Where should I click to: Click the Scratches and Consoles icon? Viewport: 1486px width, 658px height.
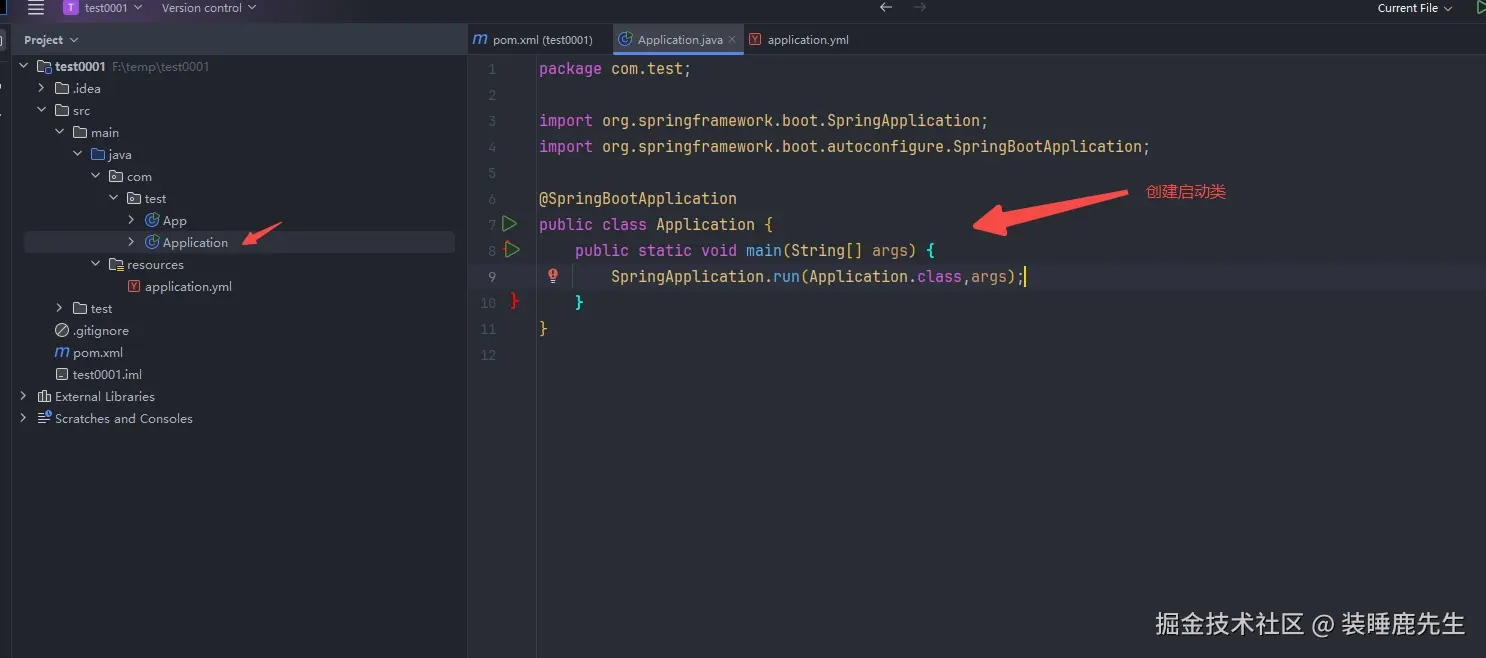click(x=44, y=419)
